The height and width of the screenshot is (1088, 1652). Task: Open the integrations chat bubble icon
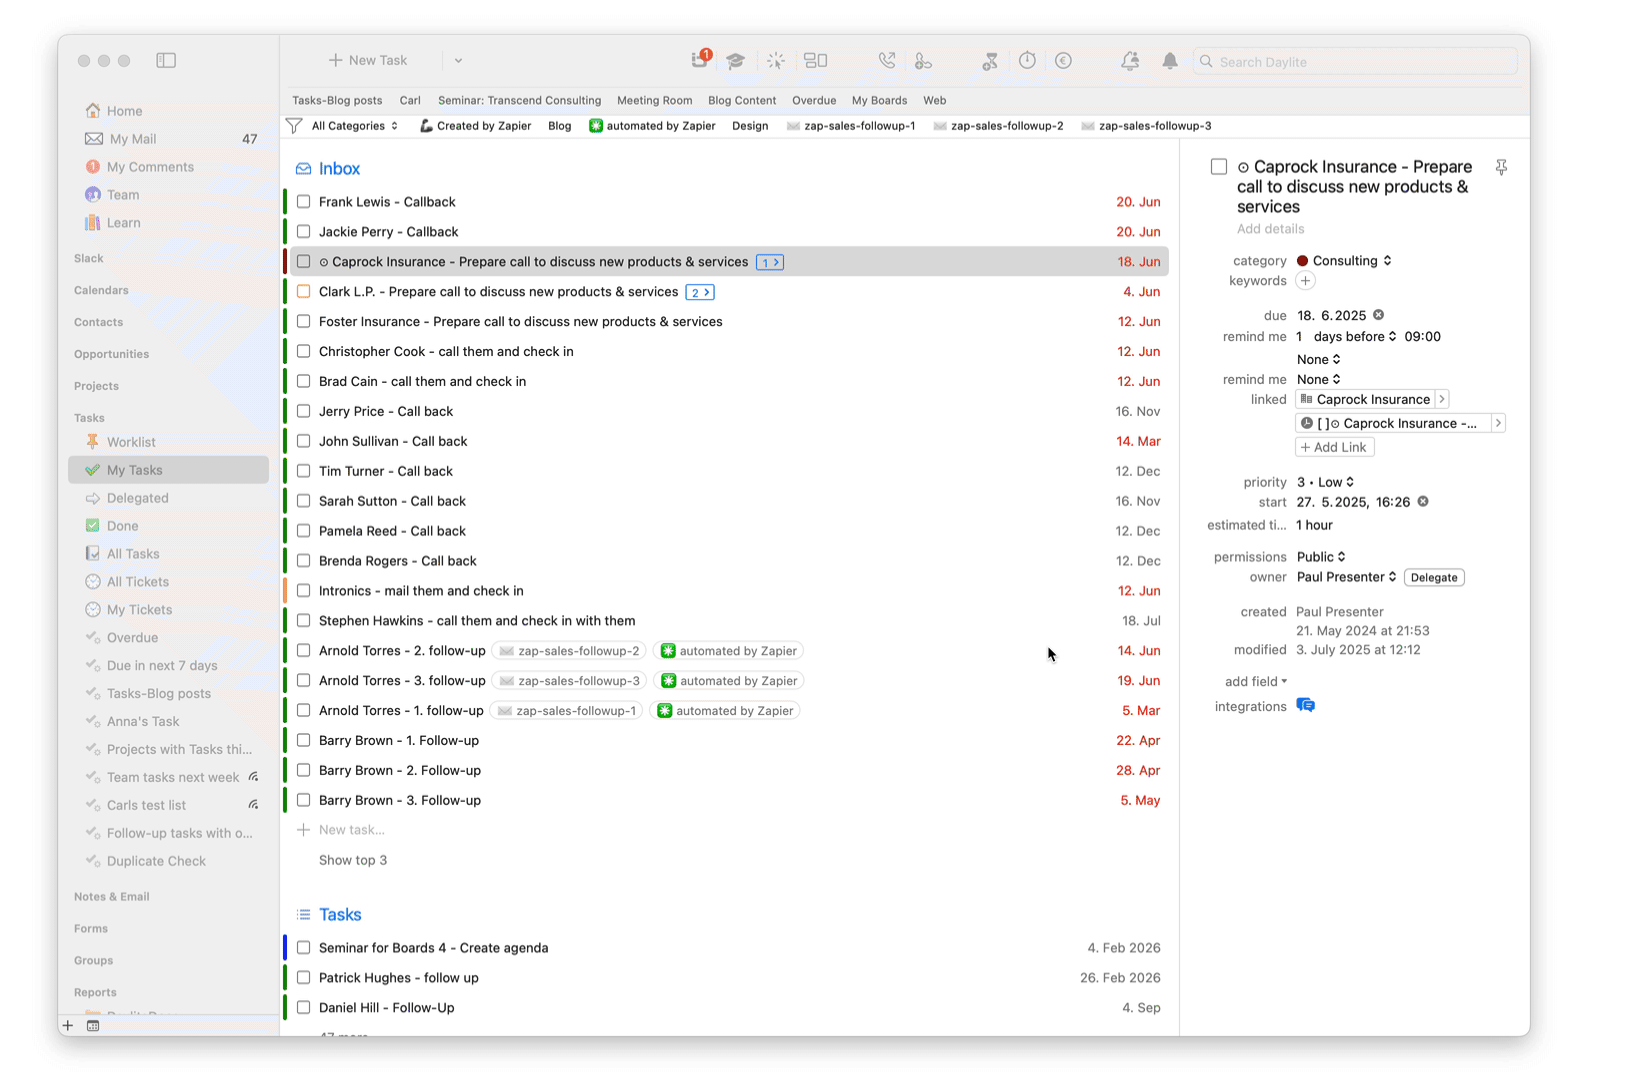coord(1306,706)
